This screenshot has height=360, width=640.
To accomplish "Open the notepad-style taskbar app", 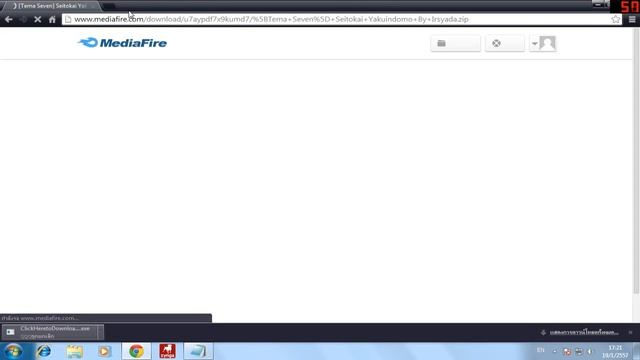I will pyautogui.click(x=198, y=351).
